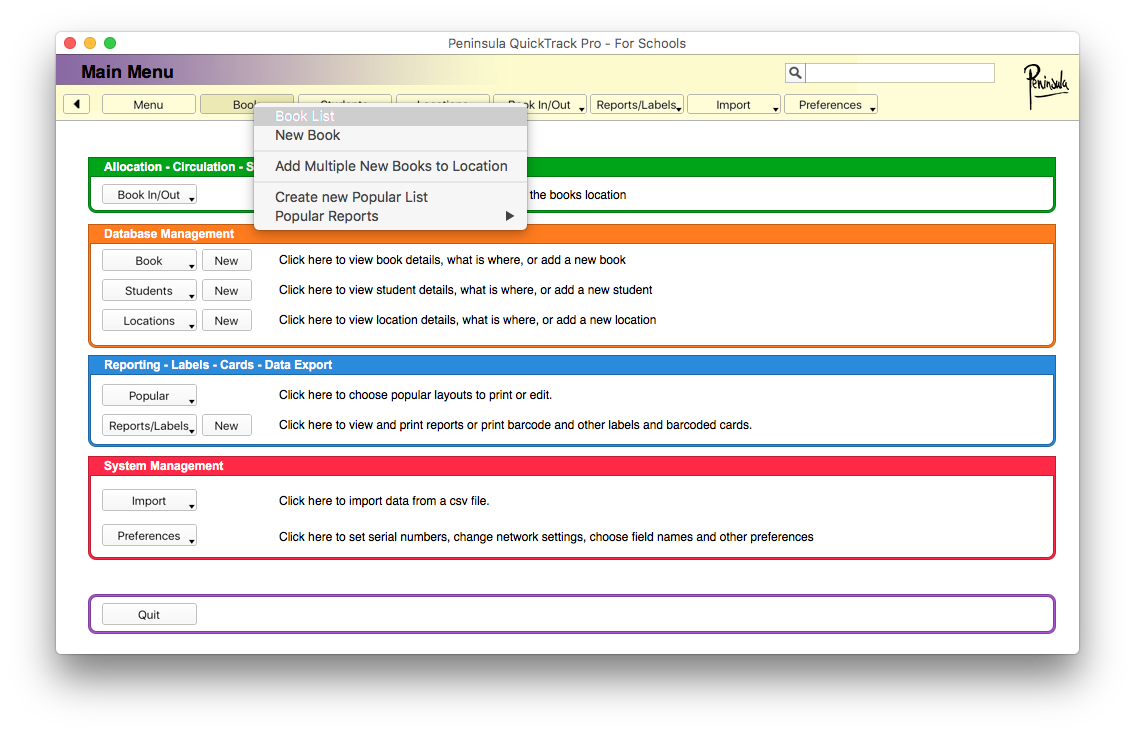1135x734 pixels.
Task: Open Reports/Labels dropdown in Reporting section
Action: [149, 426]
